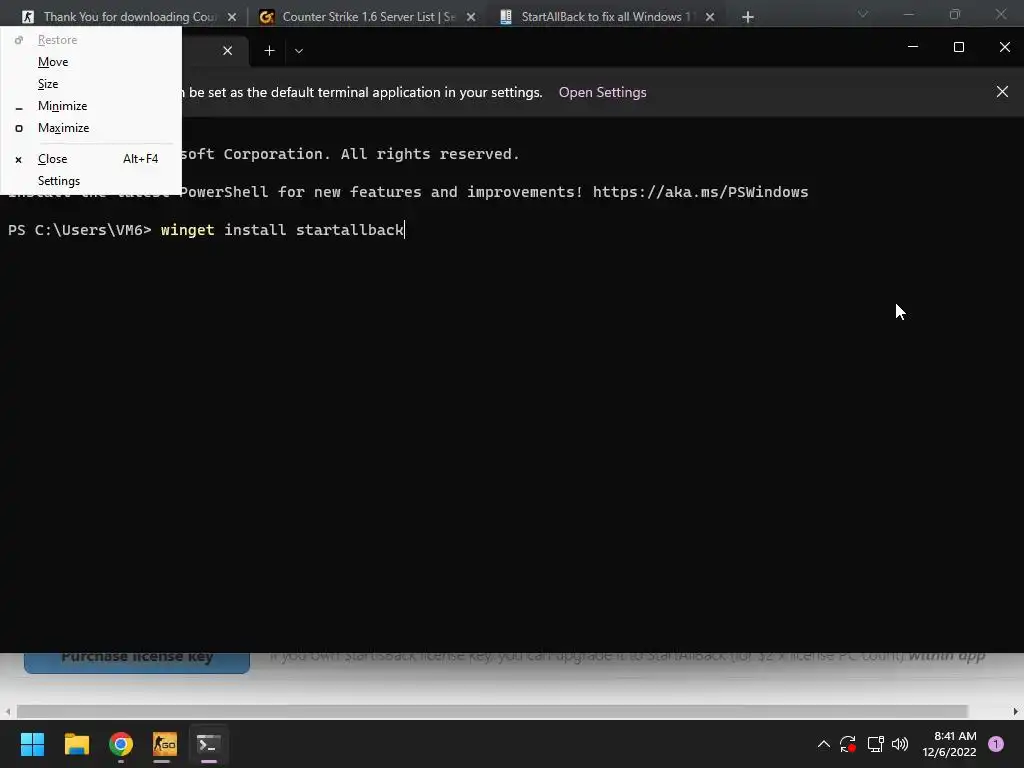This screenshot has width=1024, height=768.
Task: Open a new terminal tab with plus
Action: pos(269,51)
